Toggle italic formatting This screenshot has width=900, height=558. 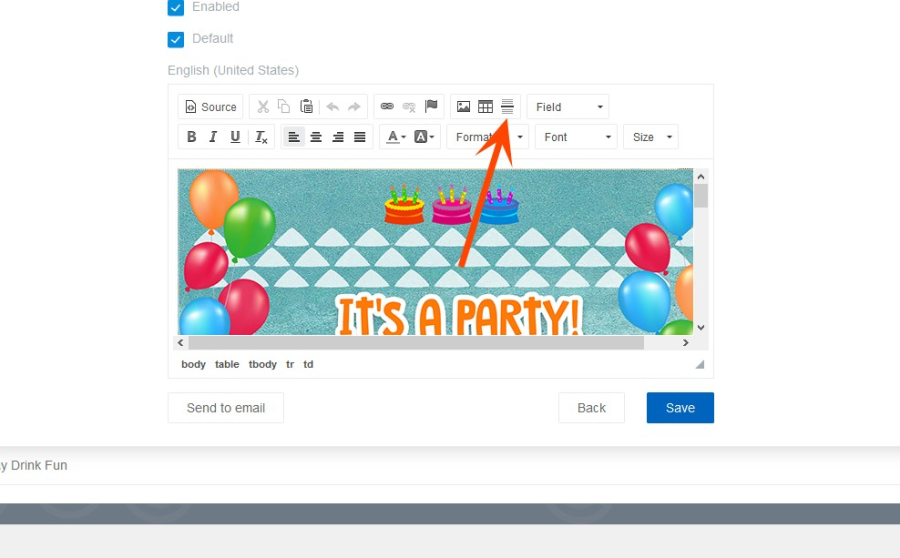pyautogui.click(x=213, y=137)
